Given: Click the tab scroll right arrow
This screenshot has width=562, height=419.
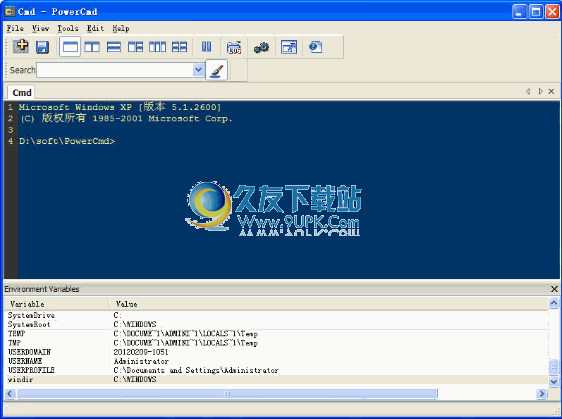Looking at the screenshot, I should point(540,91).
